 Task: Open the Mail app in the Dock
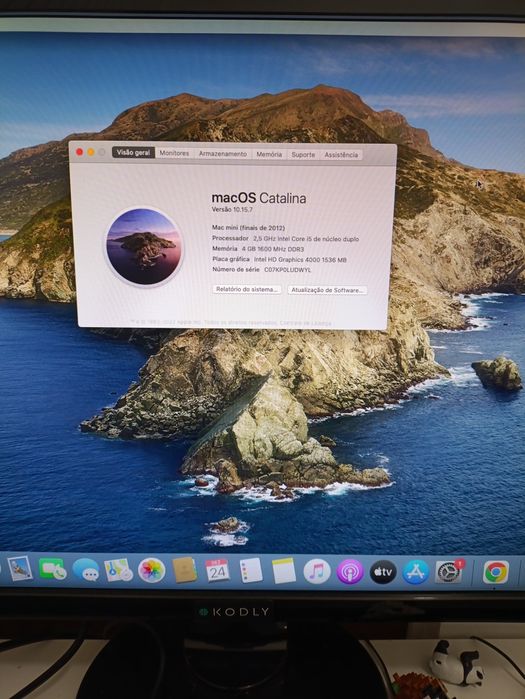click(x=20, y=568)
